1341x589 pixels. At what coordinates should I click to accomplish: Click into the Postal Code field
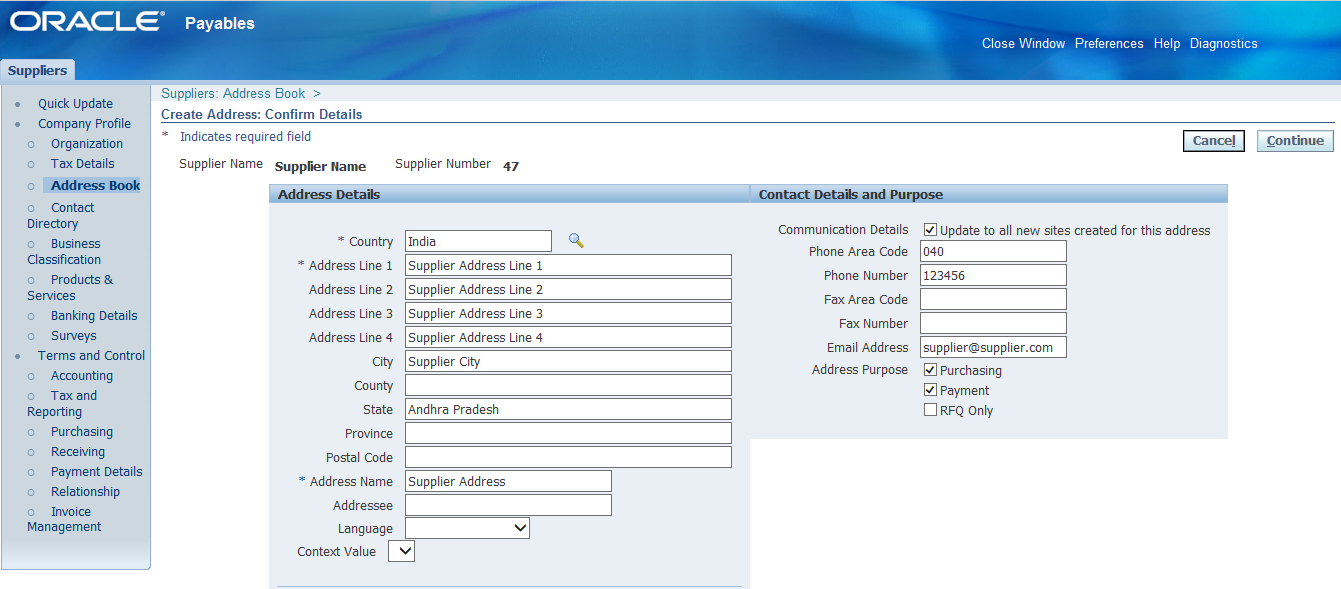click(567, 458)
